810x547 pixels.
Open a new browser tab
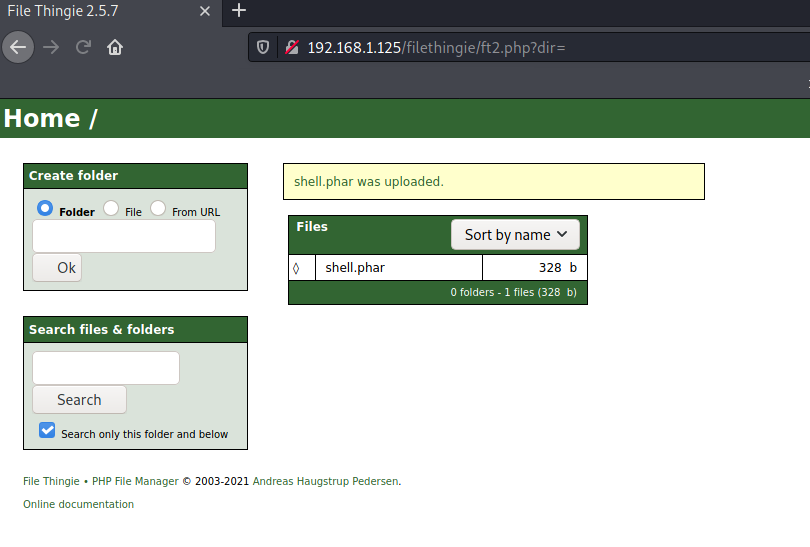point(238,11)
